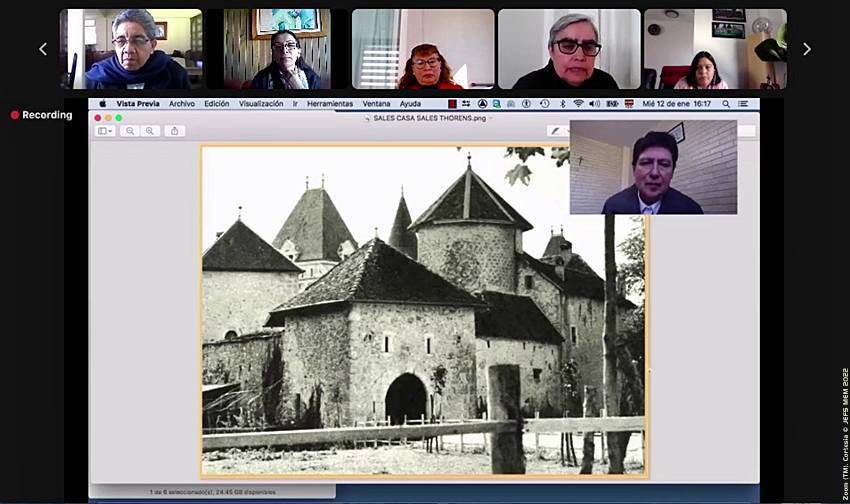Click the speaker's floating video thumbnail
This screenshot has width=850, height=504.
click(653, 167)
